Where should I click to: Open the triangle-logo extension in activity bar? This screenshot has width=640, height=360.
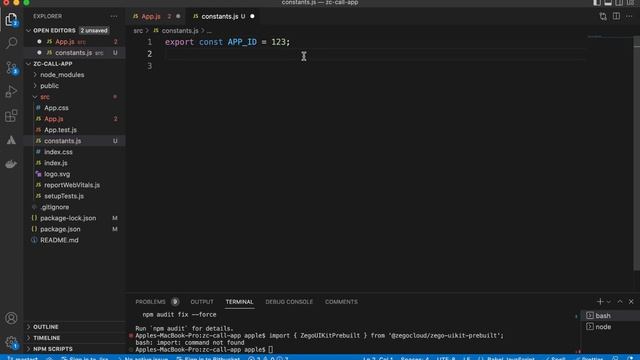(x=11, y=140)
